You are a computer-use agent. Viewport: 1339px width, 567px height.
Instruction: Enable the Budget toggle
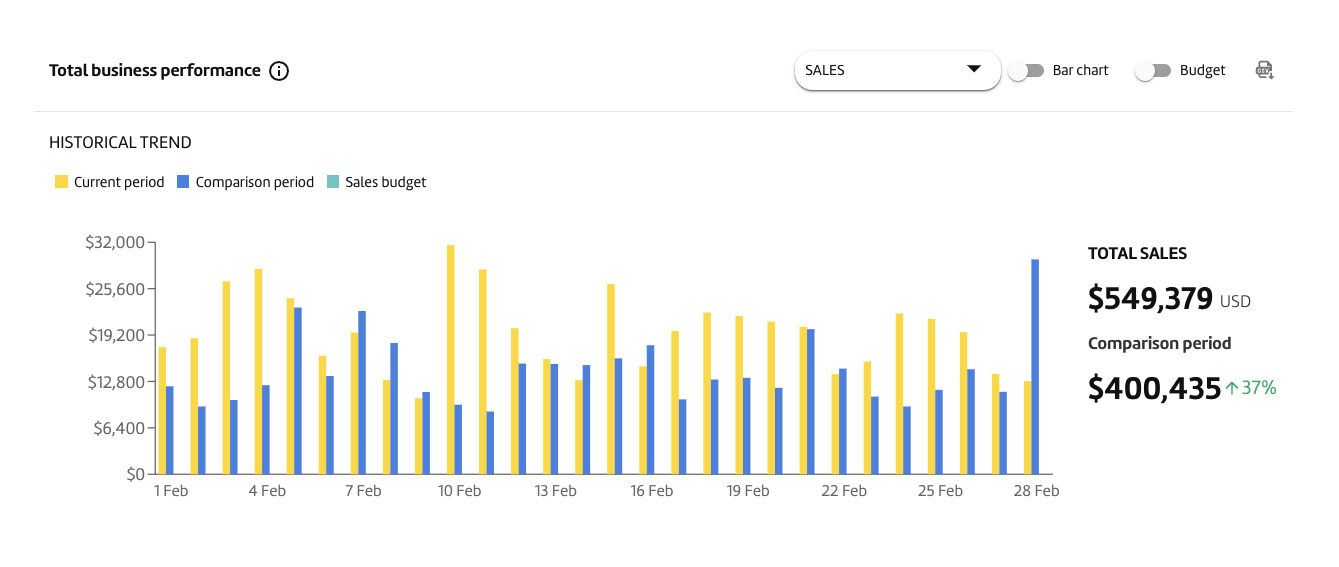point(1153,71)
